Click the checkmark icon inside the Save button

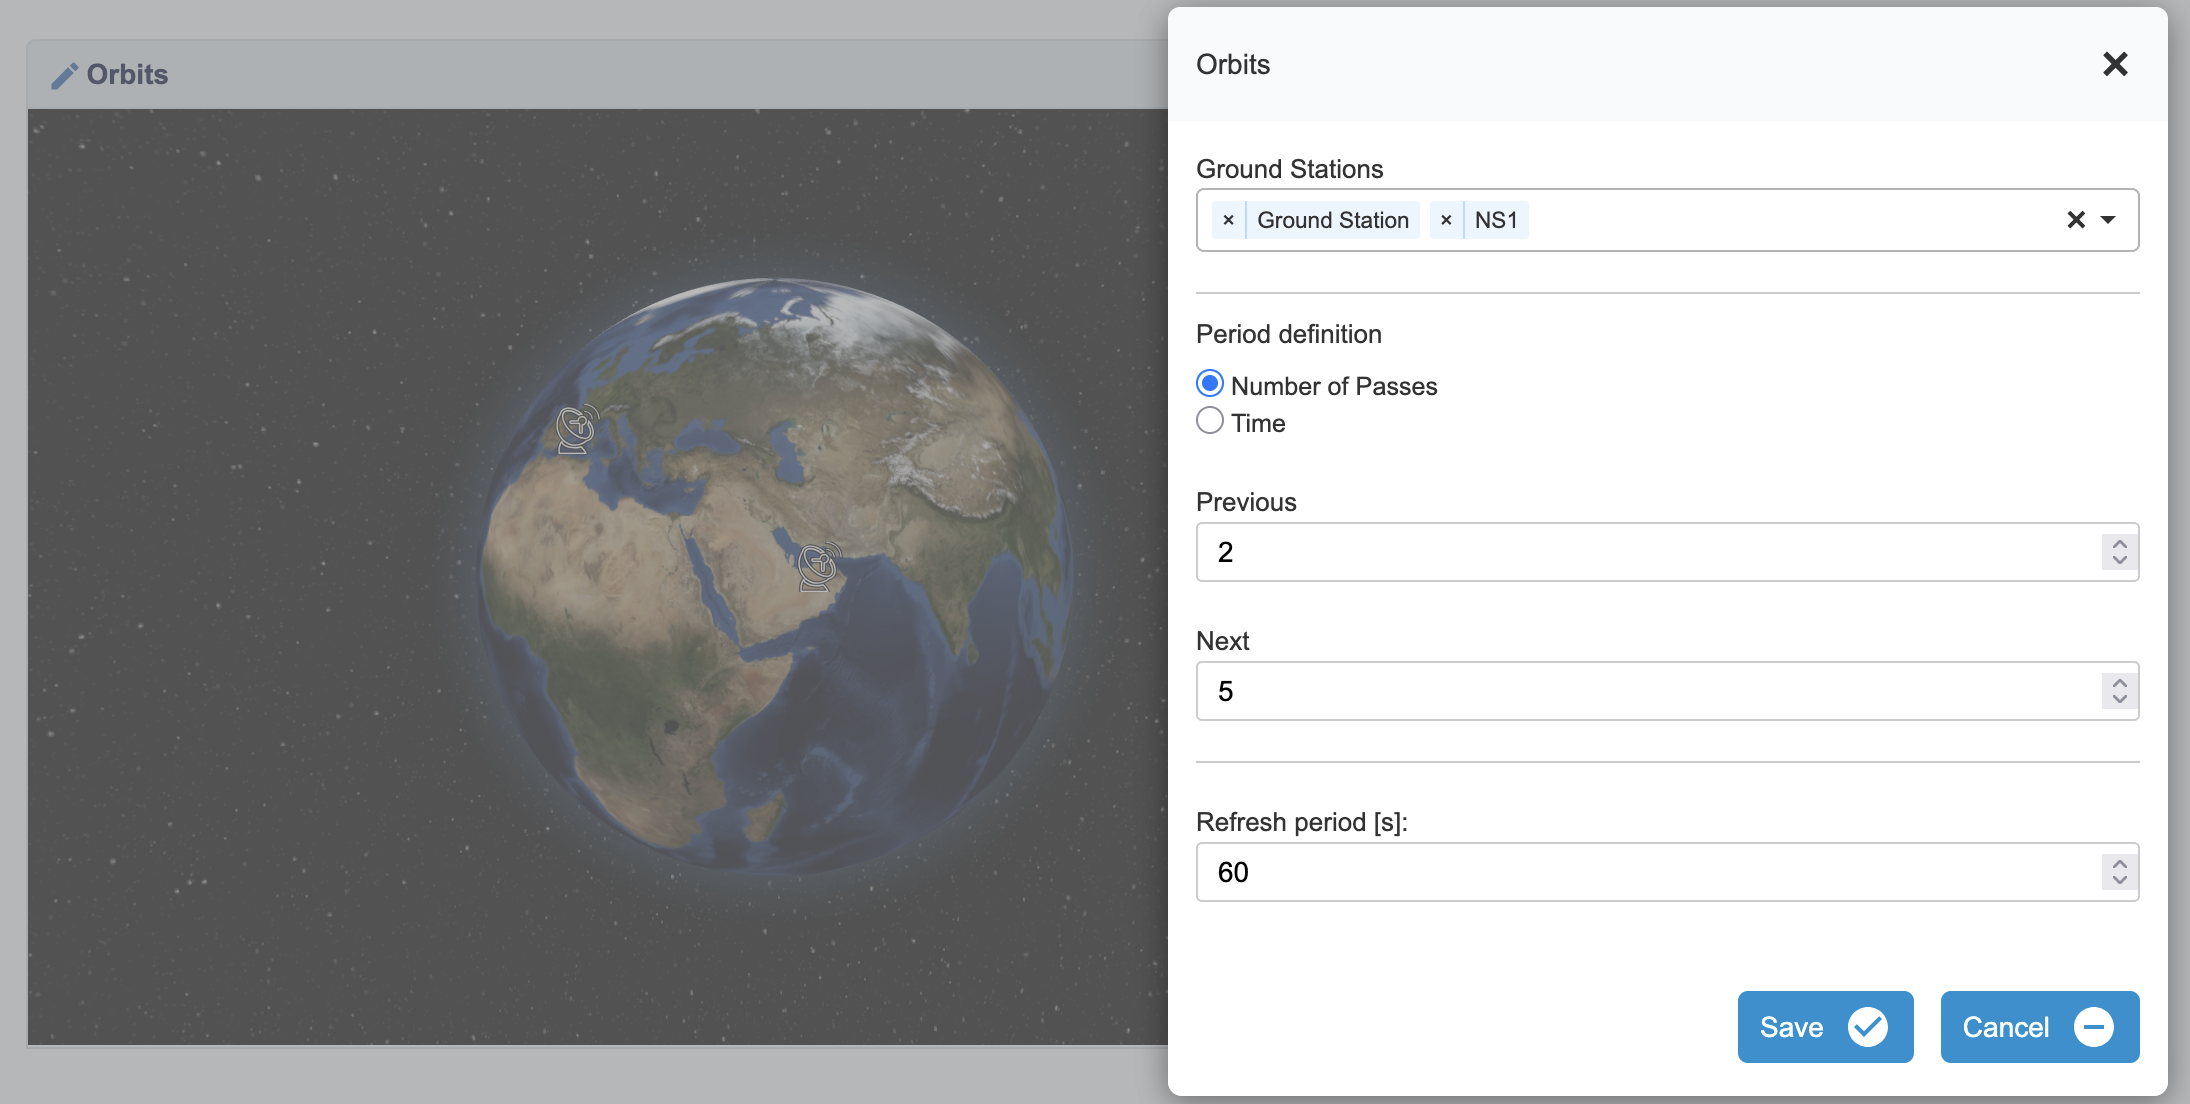click(x=1866, y=1026)
